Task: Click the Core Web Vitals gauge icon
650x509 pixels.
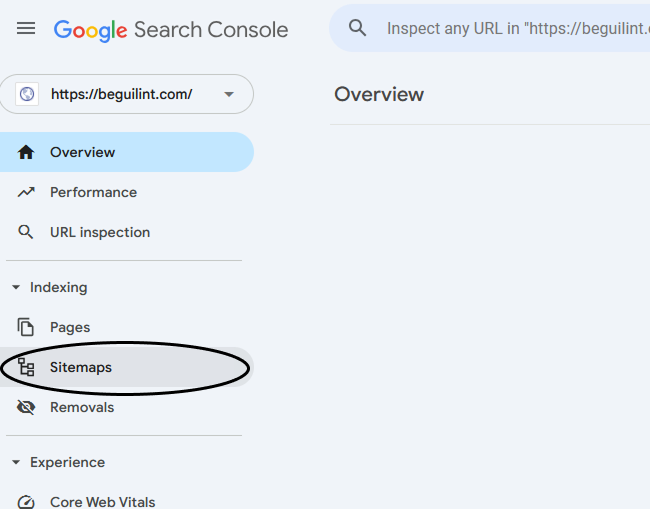Action: tap(26, 502)
